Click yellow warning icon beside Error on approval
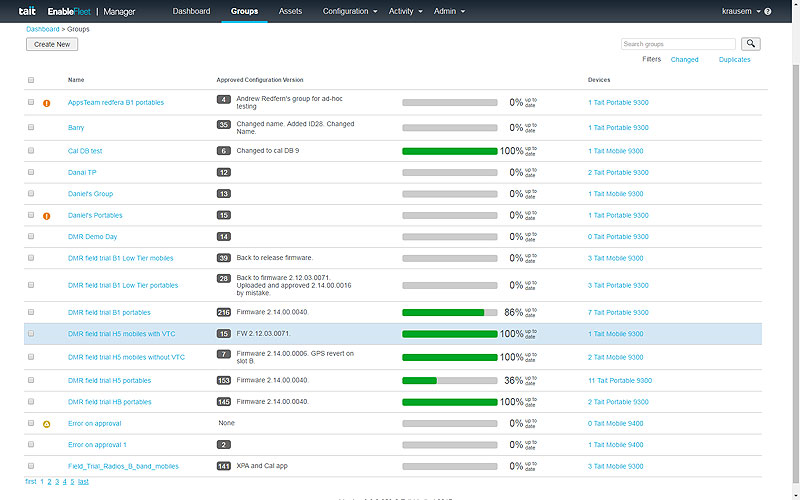800x500 pixels. click(46, 424)
